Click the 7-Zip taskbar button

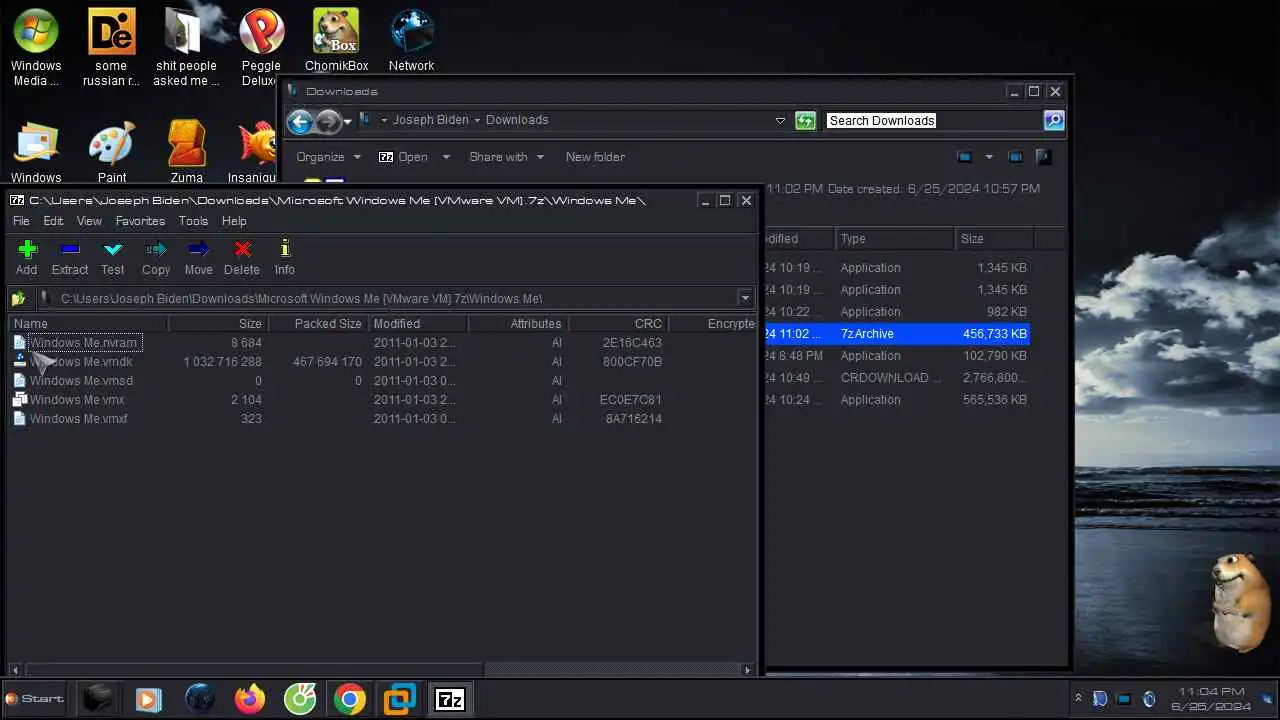tap(451, 699)
